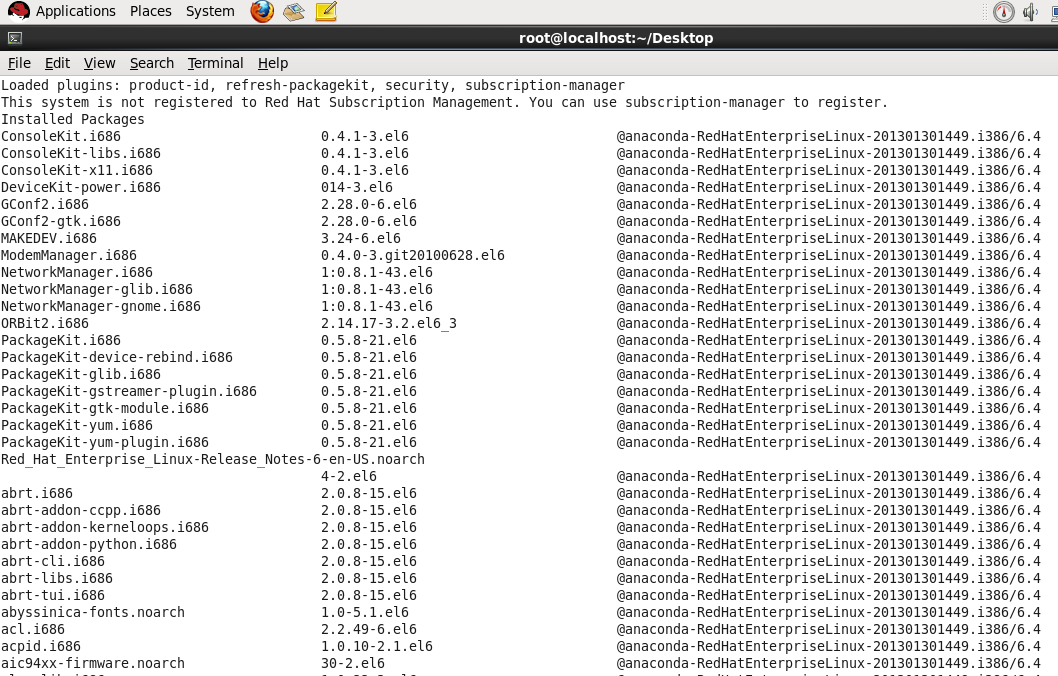Click the "This system is not registered" line

pos(445,102)
